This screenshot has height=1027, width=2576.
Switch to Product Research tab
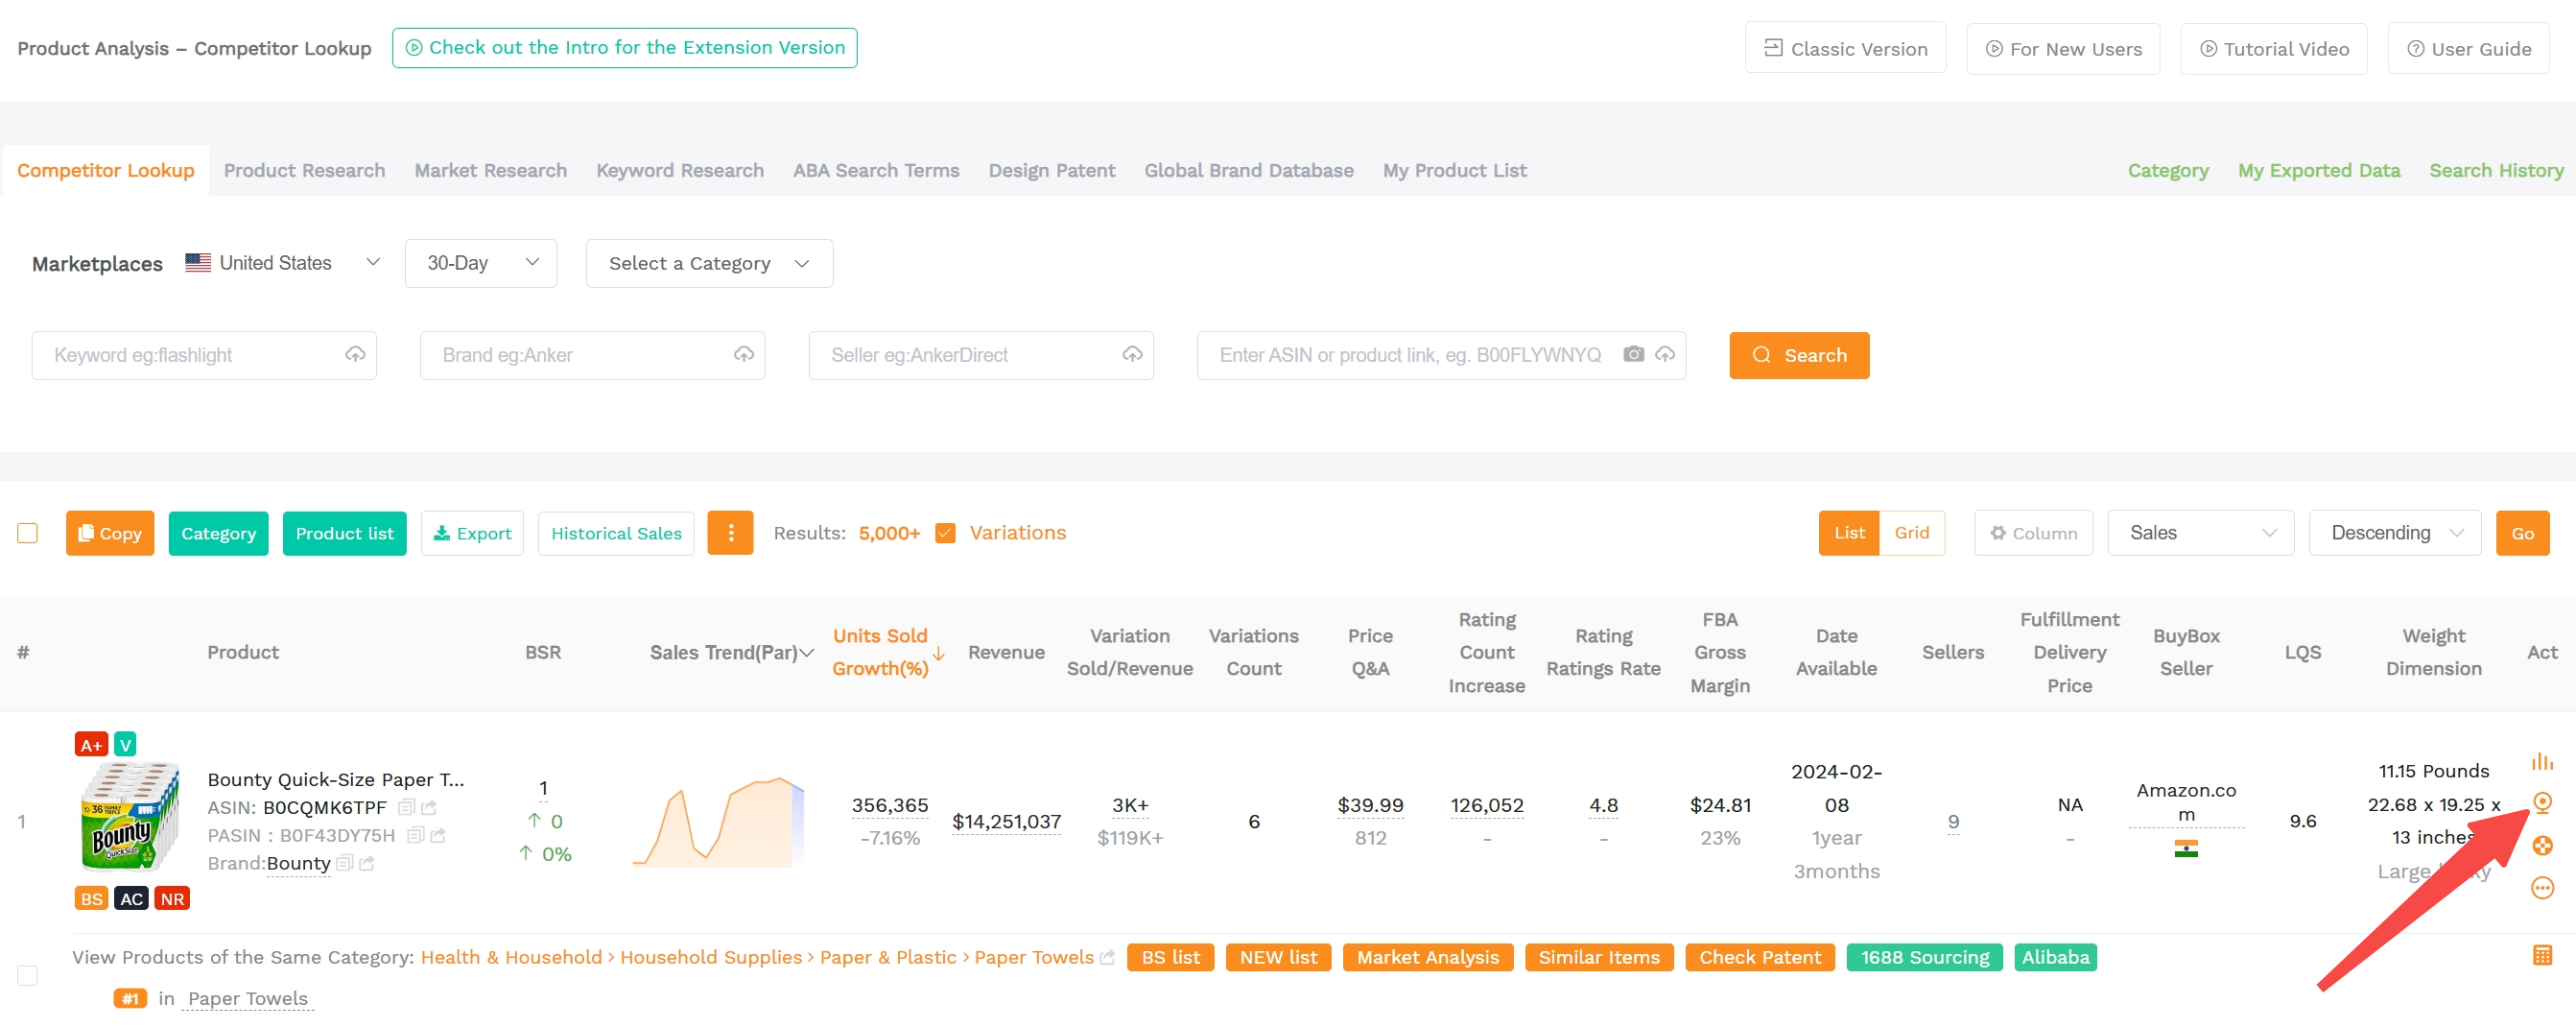click(x=304, y=170)
